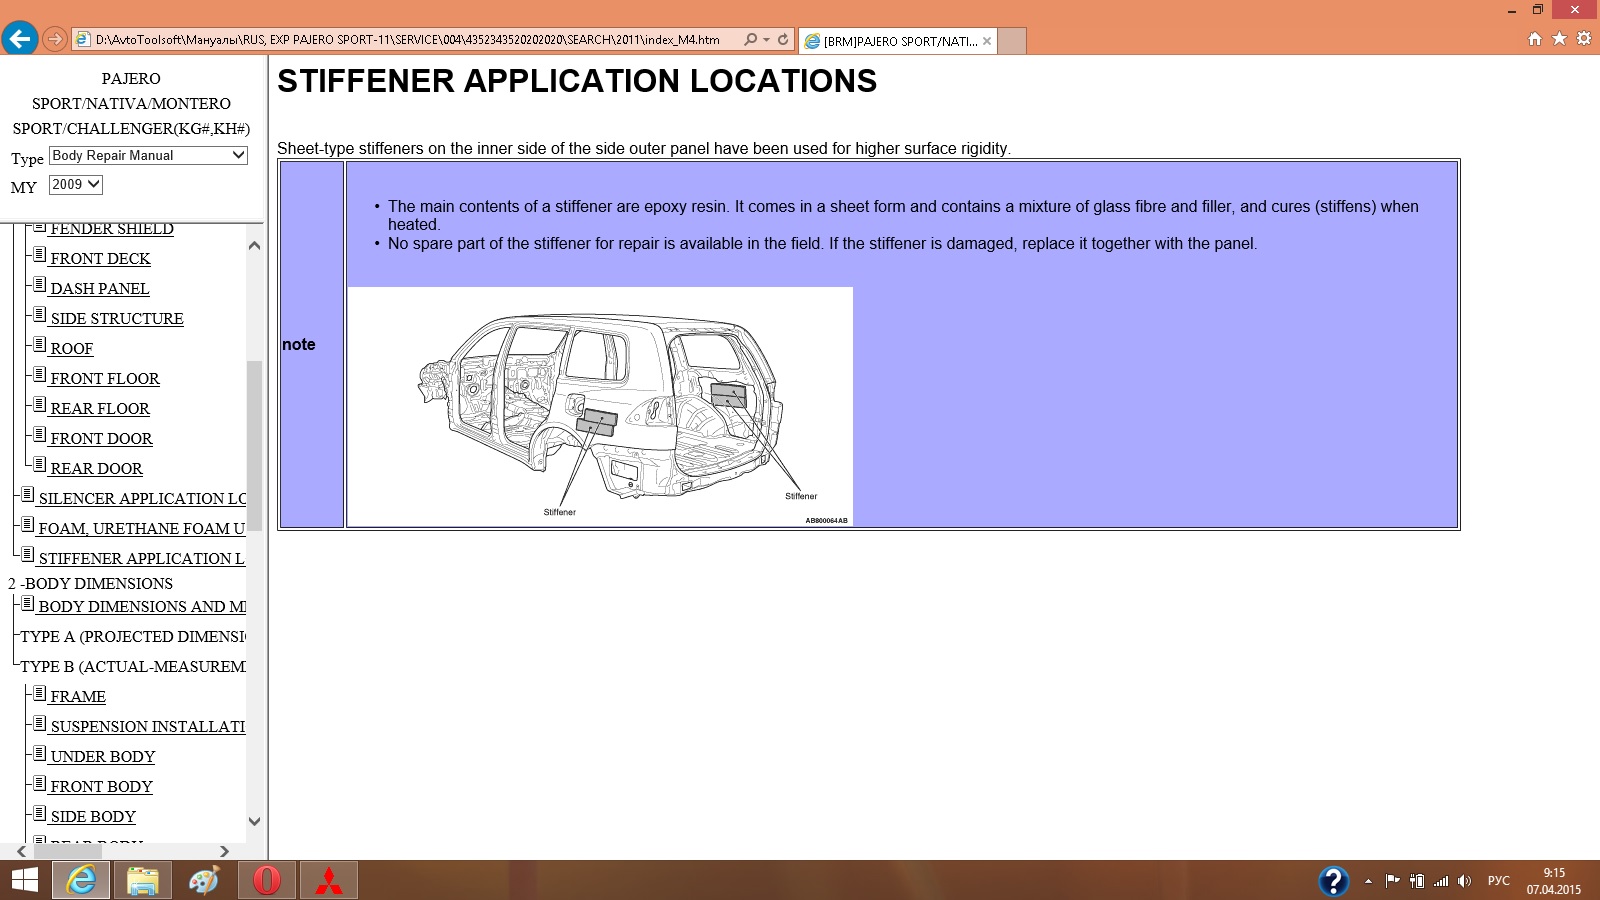Click the browser Back arrow button
Image resolution: width=1600 pixels, height=900 pixels.
tap(19, 39)
